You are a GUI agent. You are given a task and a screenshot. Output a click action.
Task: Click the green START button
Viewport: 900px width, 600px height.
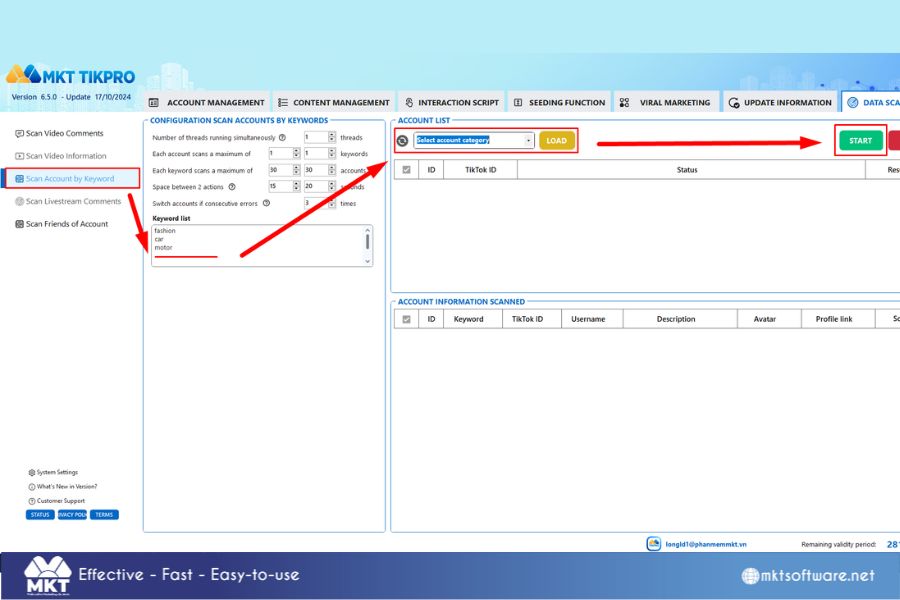860,140
